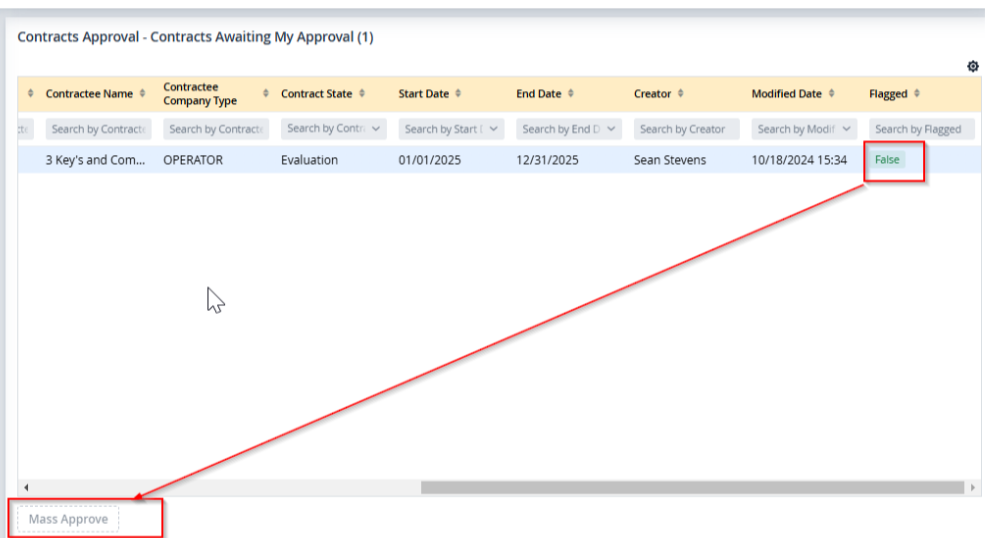This screenshot has width=990, height=538.
Task: Focus the Search by Contractee Name field
Action: point(98,129)
